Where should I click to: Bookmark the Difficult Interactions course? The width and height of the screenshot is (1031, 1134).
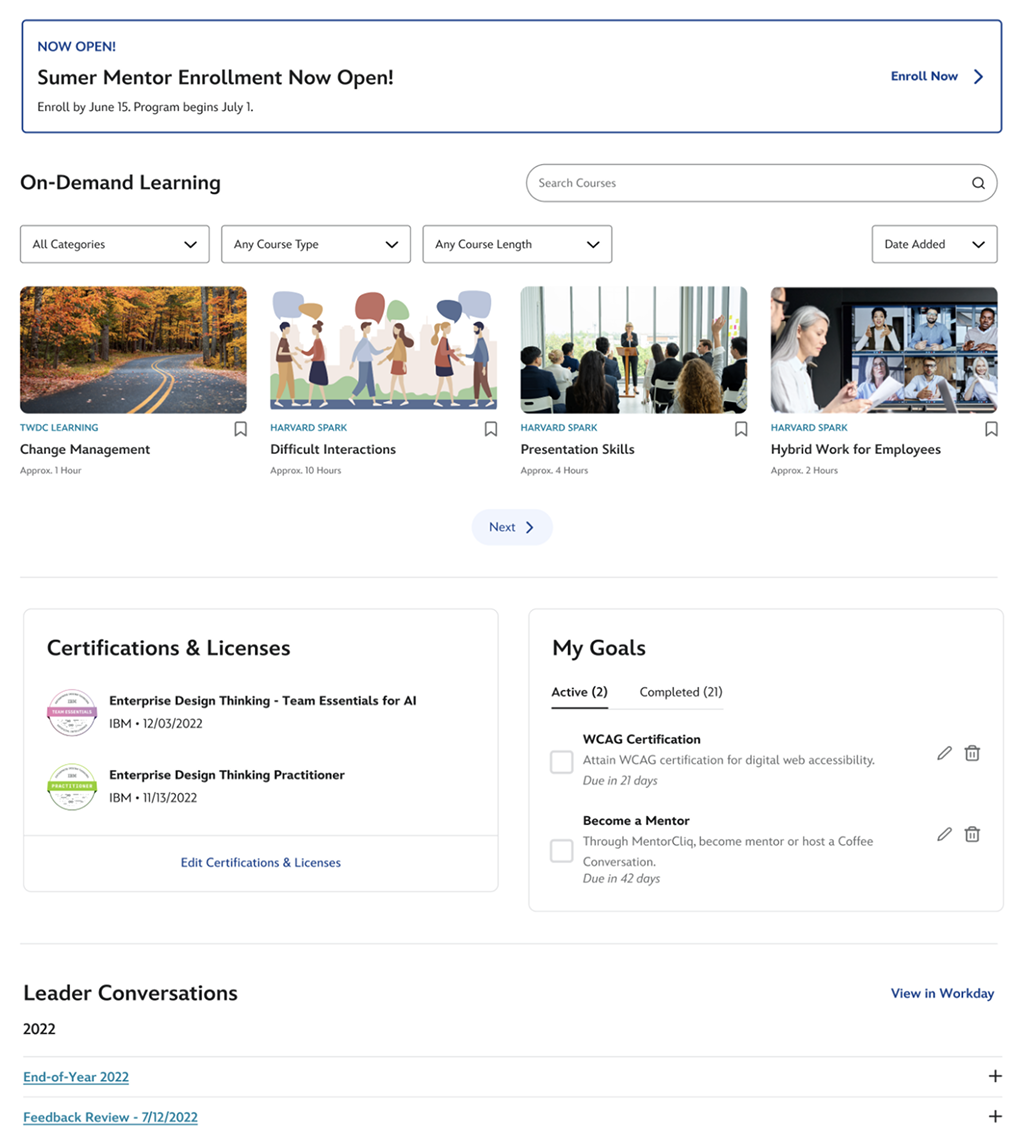(490, 429)
